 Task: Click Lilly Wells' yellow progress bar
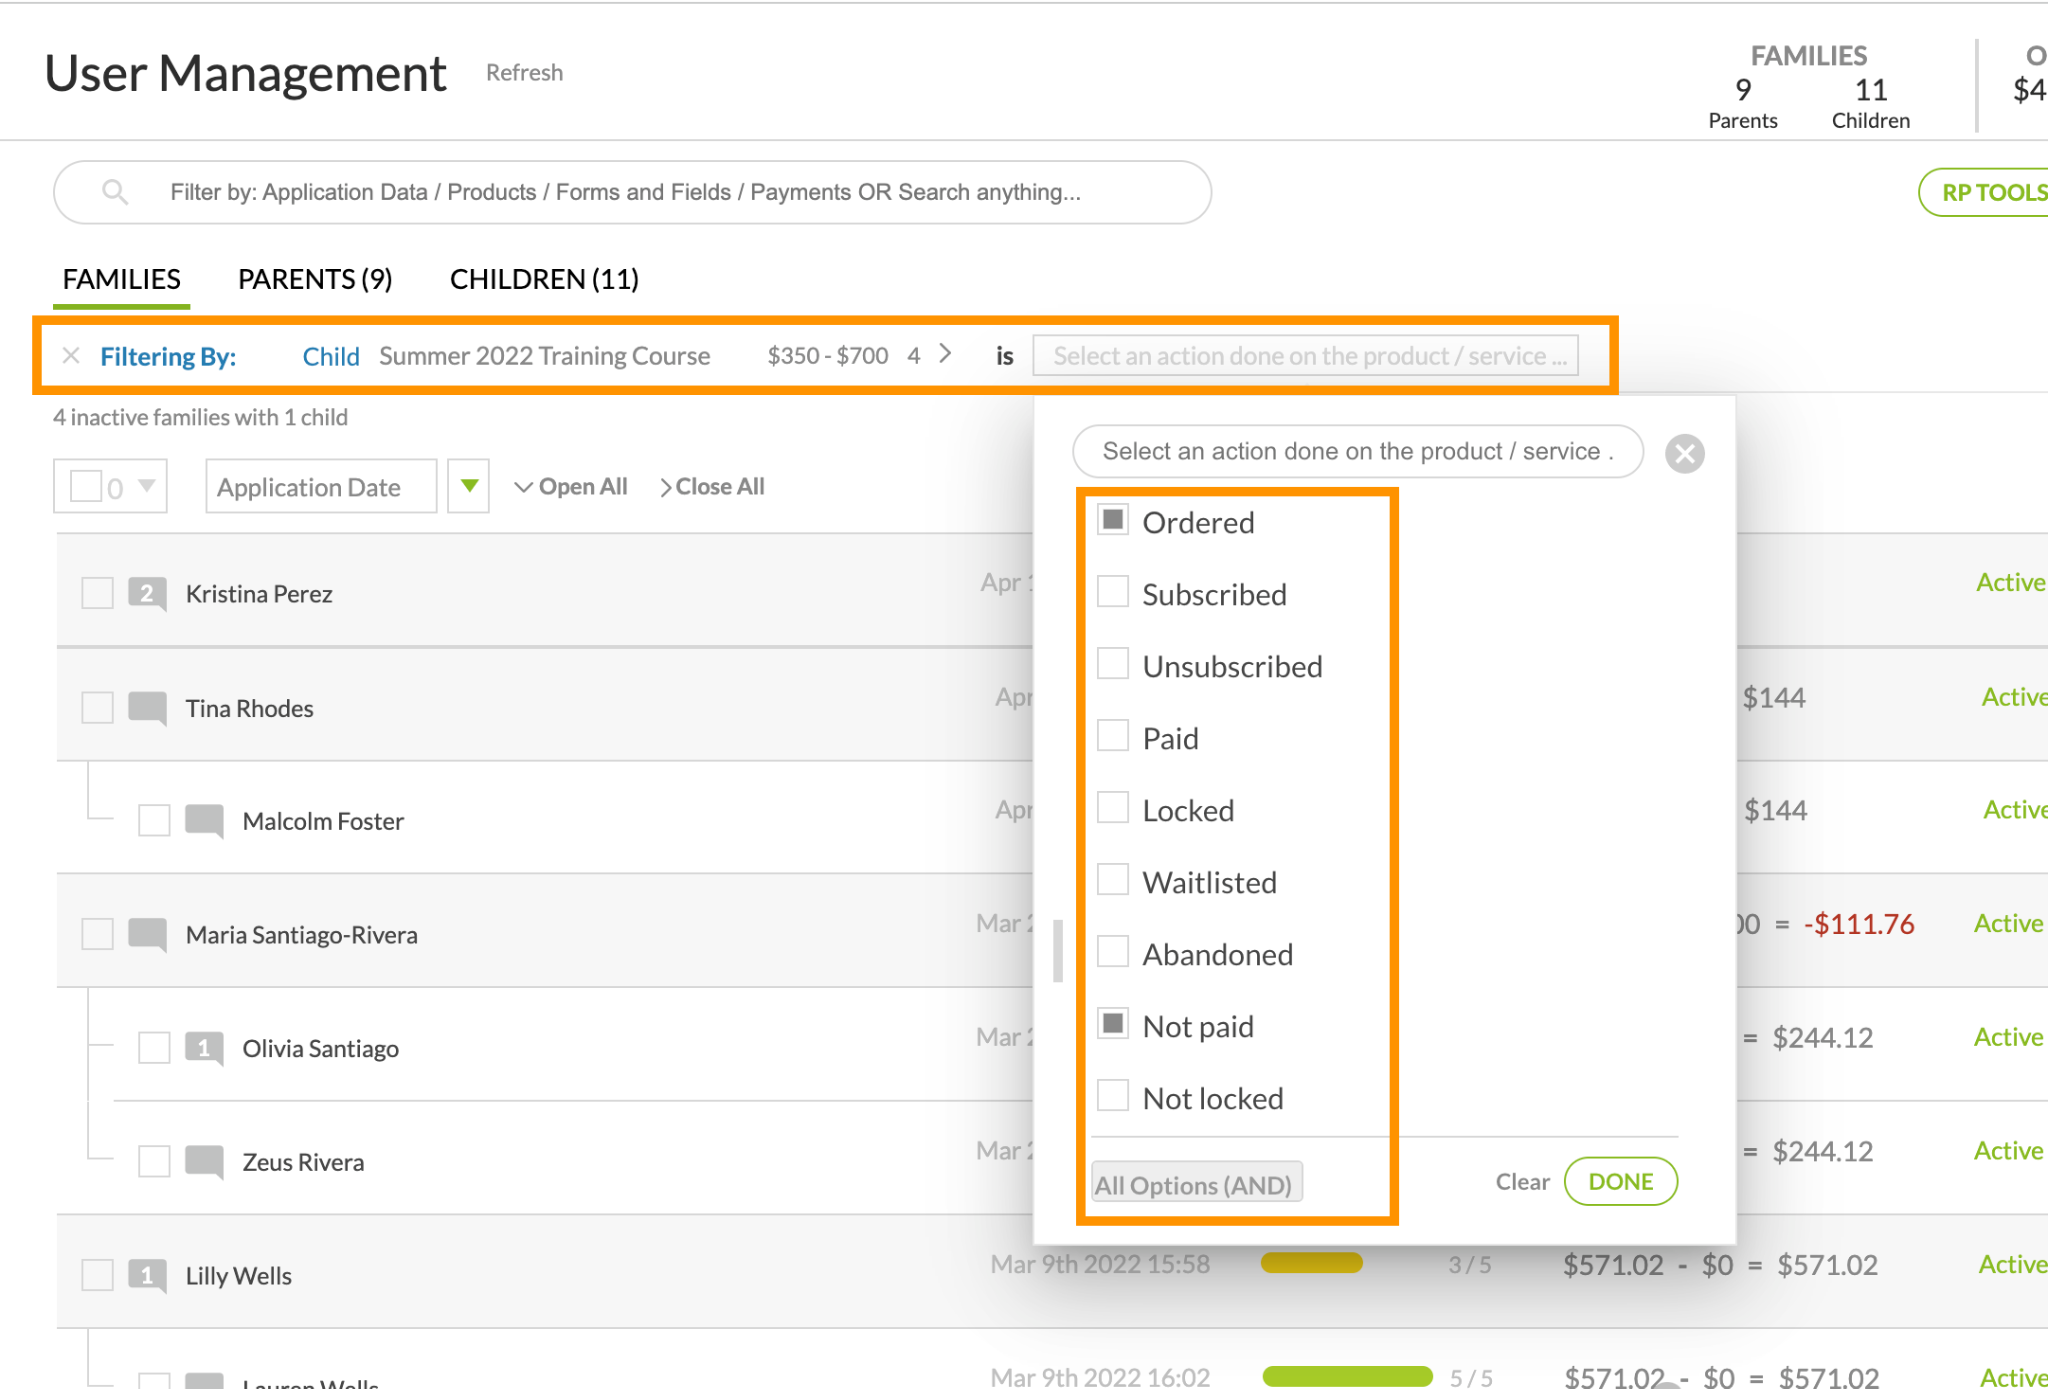1311,1264
